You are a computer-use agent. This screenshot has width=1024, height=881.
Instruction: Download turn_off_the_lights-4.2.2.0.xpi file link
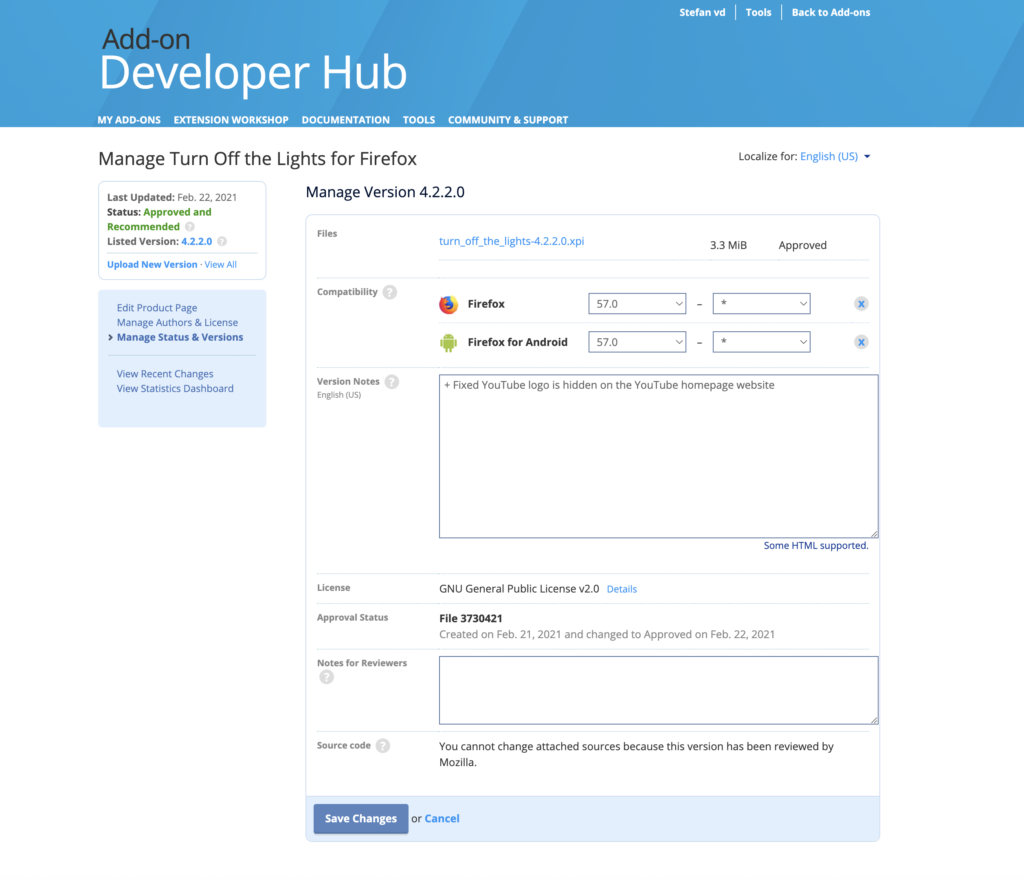click(x=511, y=241)
